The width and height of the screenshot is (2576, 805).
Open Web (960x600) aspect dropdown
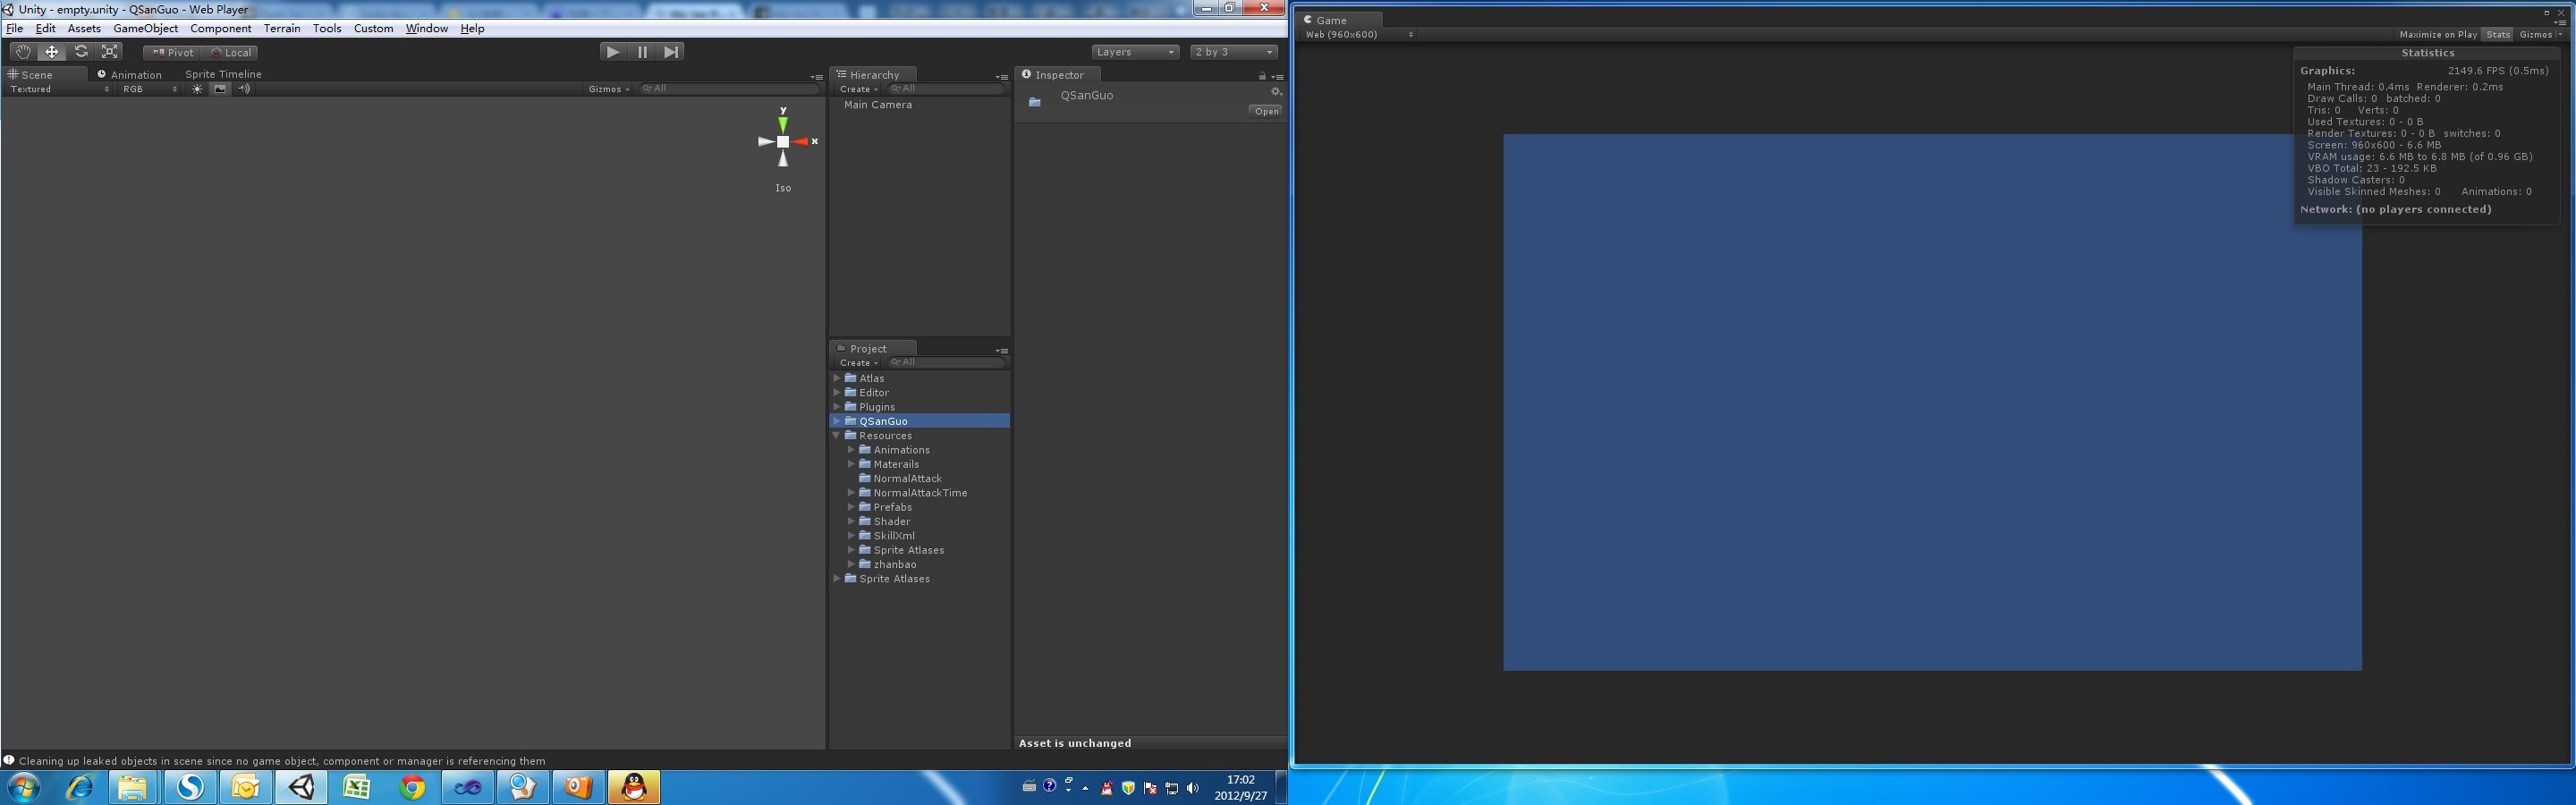(x=1359, y=35)
